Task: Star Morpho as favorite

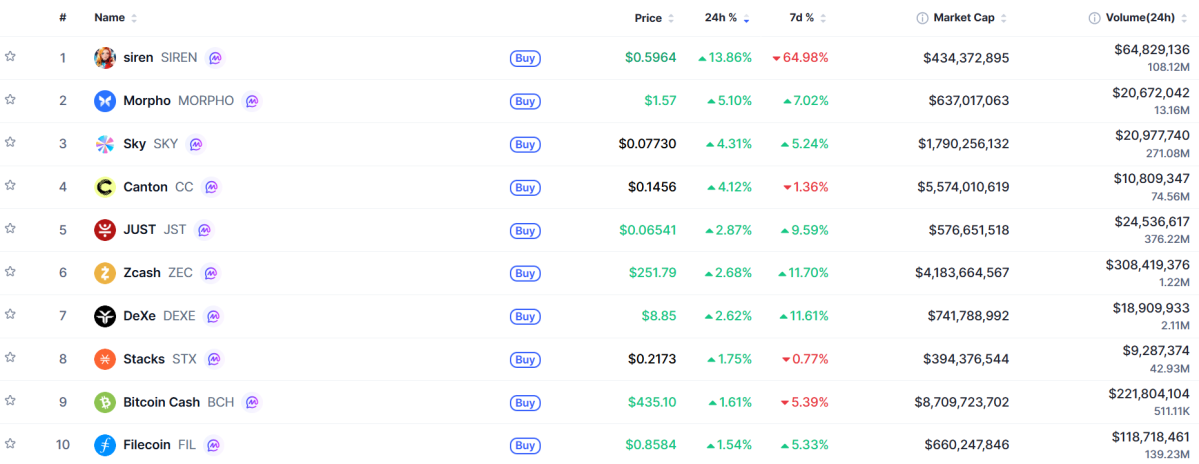Action: (x=10, y=99)
